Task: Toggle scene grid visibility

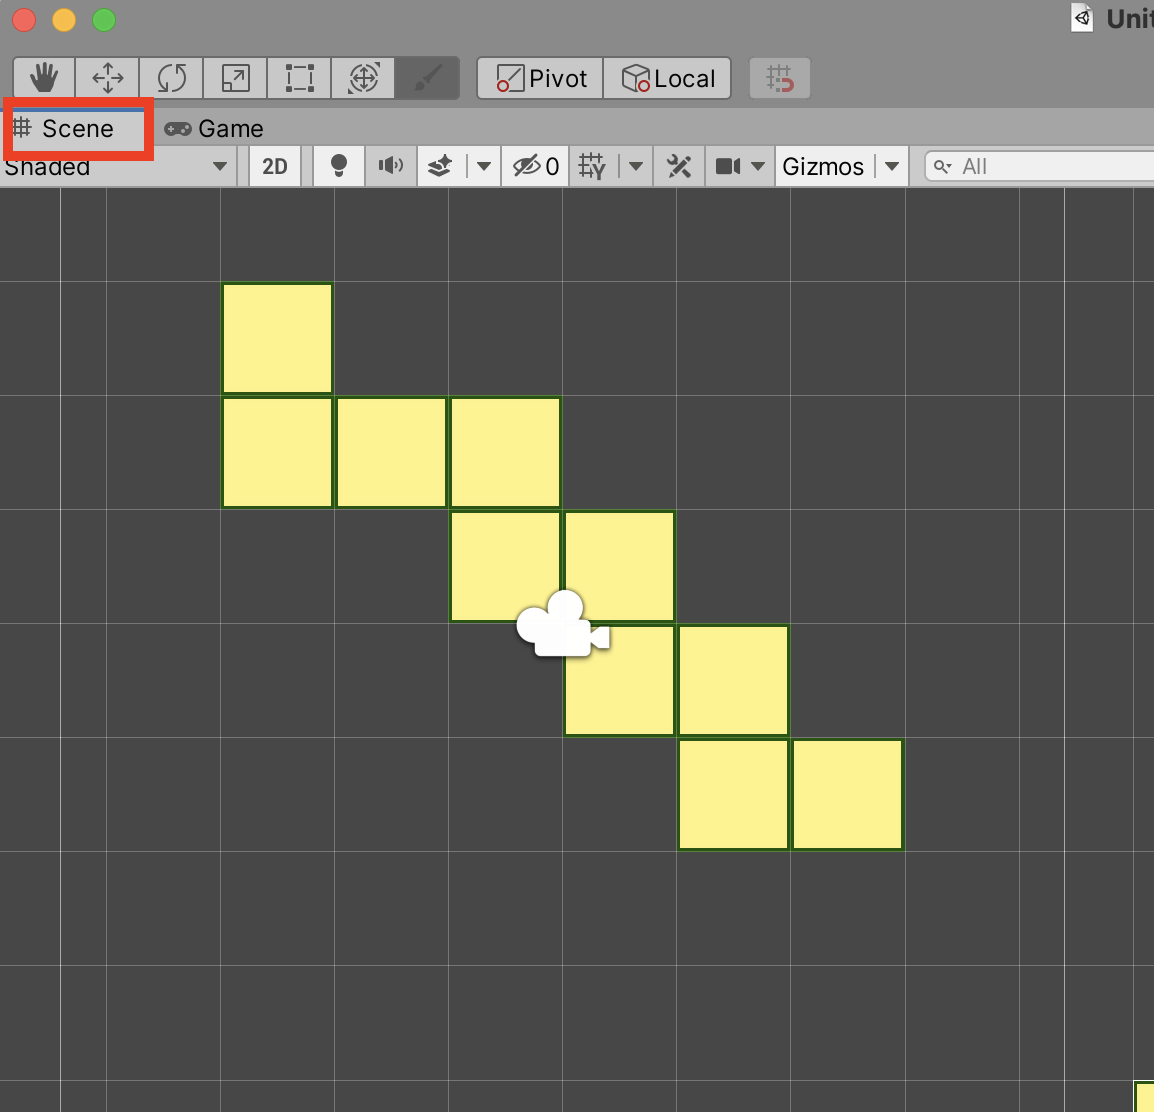Action: point(592,167)
